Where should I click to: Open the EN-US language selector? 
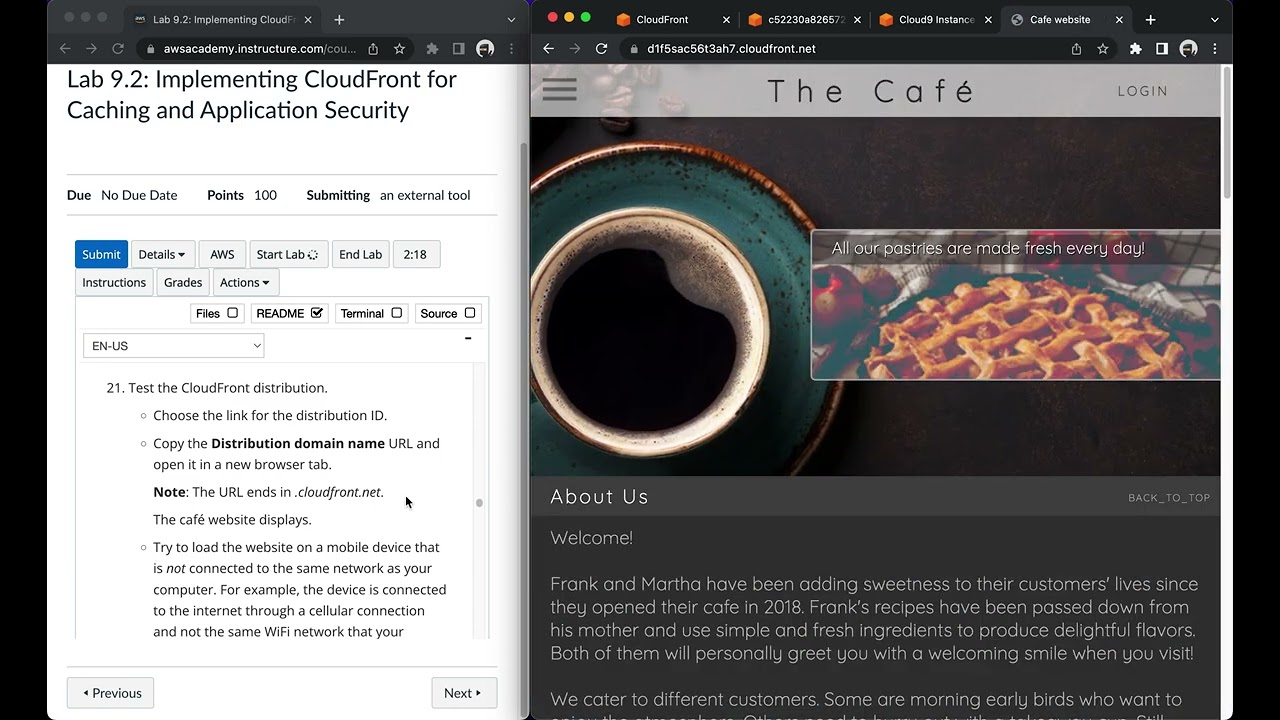click(x=173, y=345)
